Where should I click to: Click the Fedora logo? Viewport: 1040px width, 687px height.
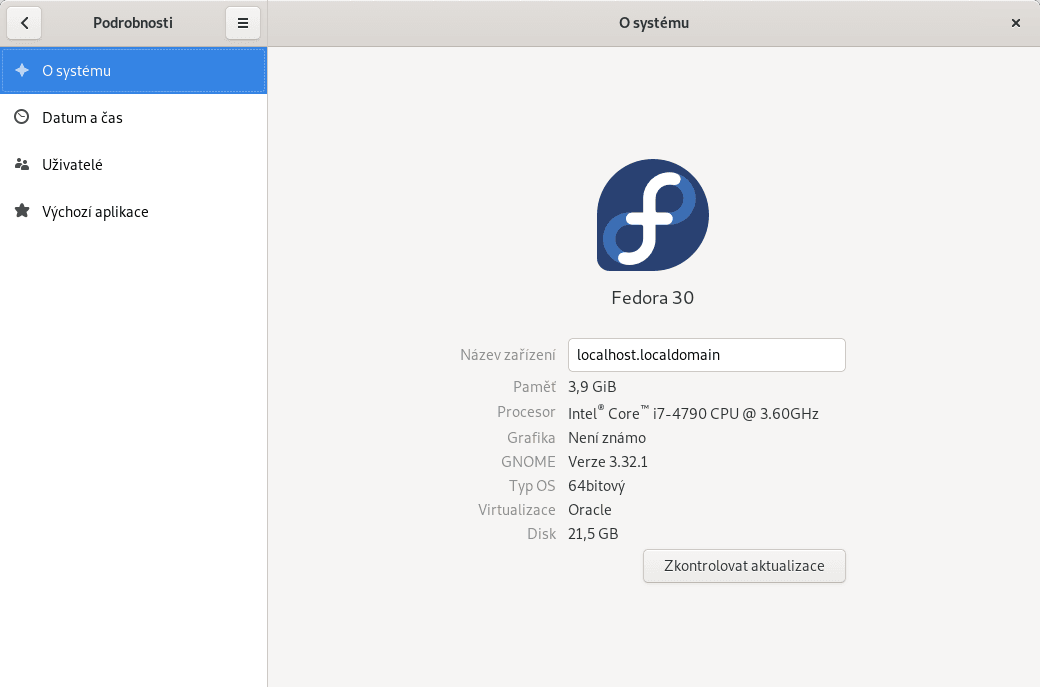click(x=652, y=215)
